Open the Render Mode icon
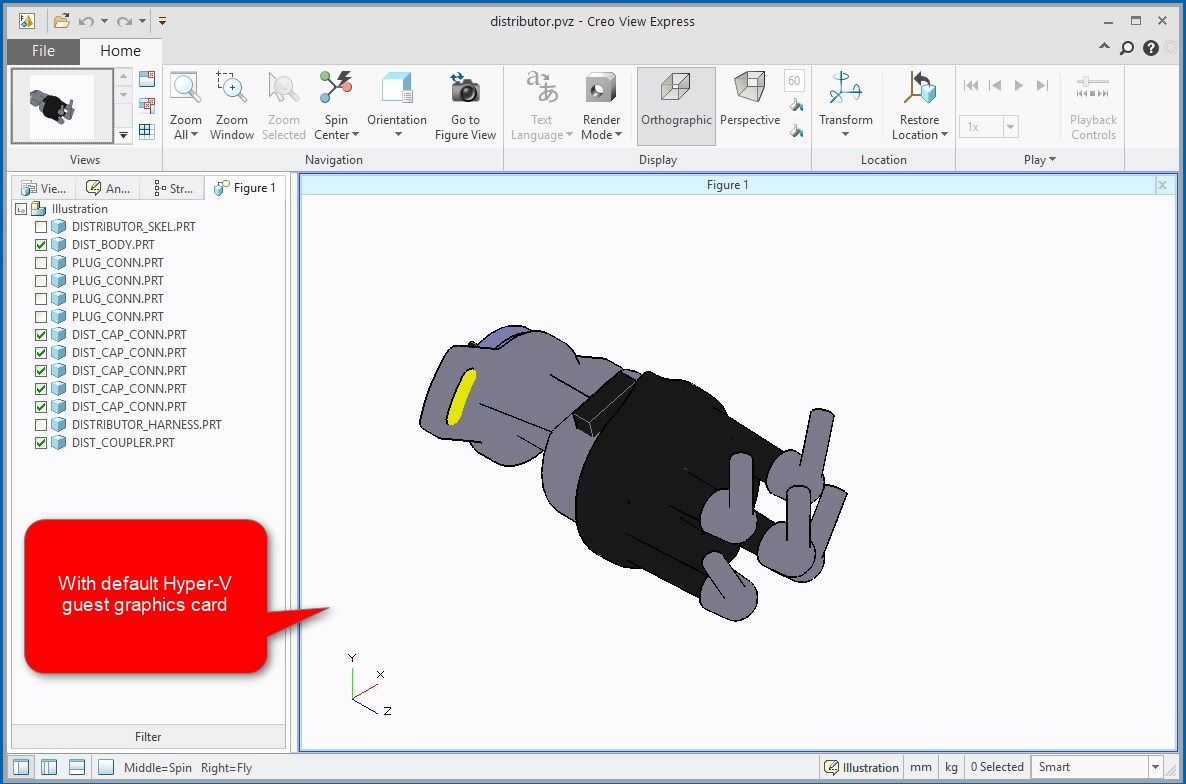The image size is (1186, 784). pyautogui.click(x=601, y=88)
